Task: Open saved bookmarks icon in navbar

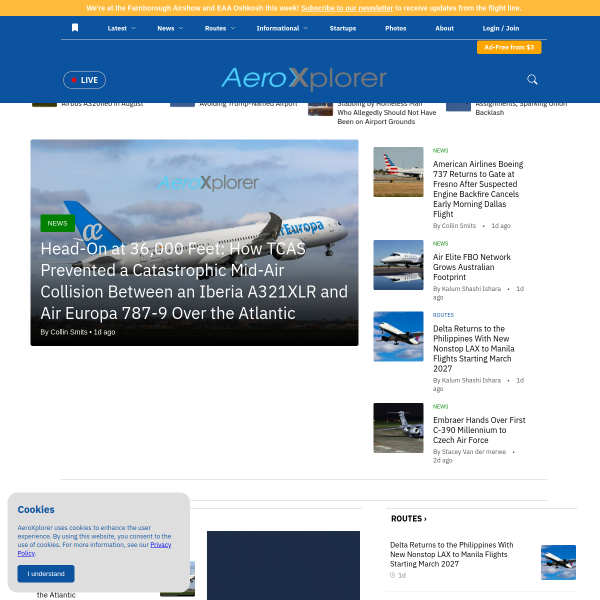Action: click(x=75, y=28)
